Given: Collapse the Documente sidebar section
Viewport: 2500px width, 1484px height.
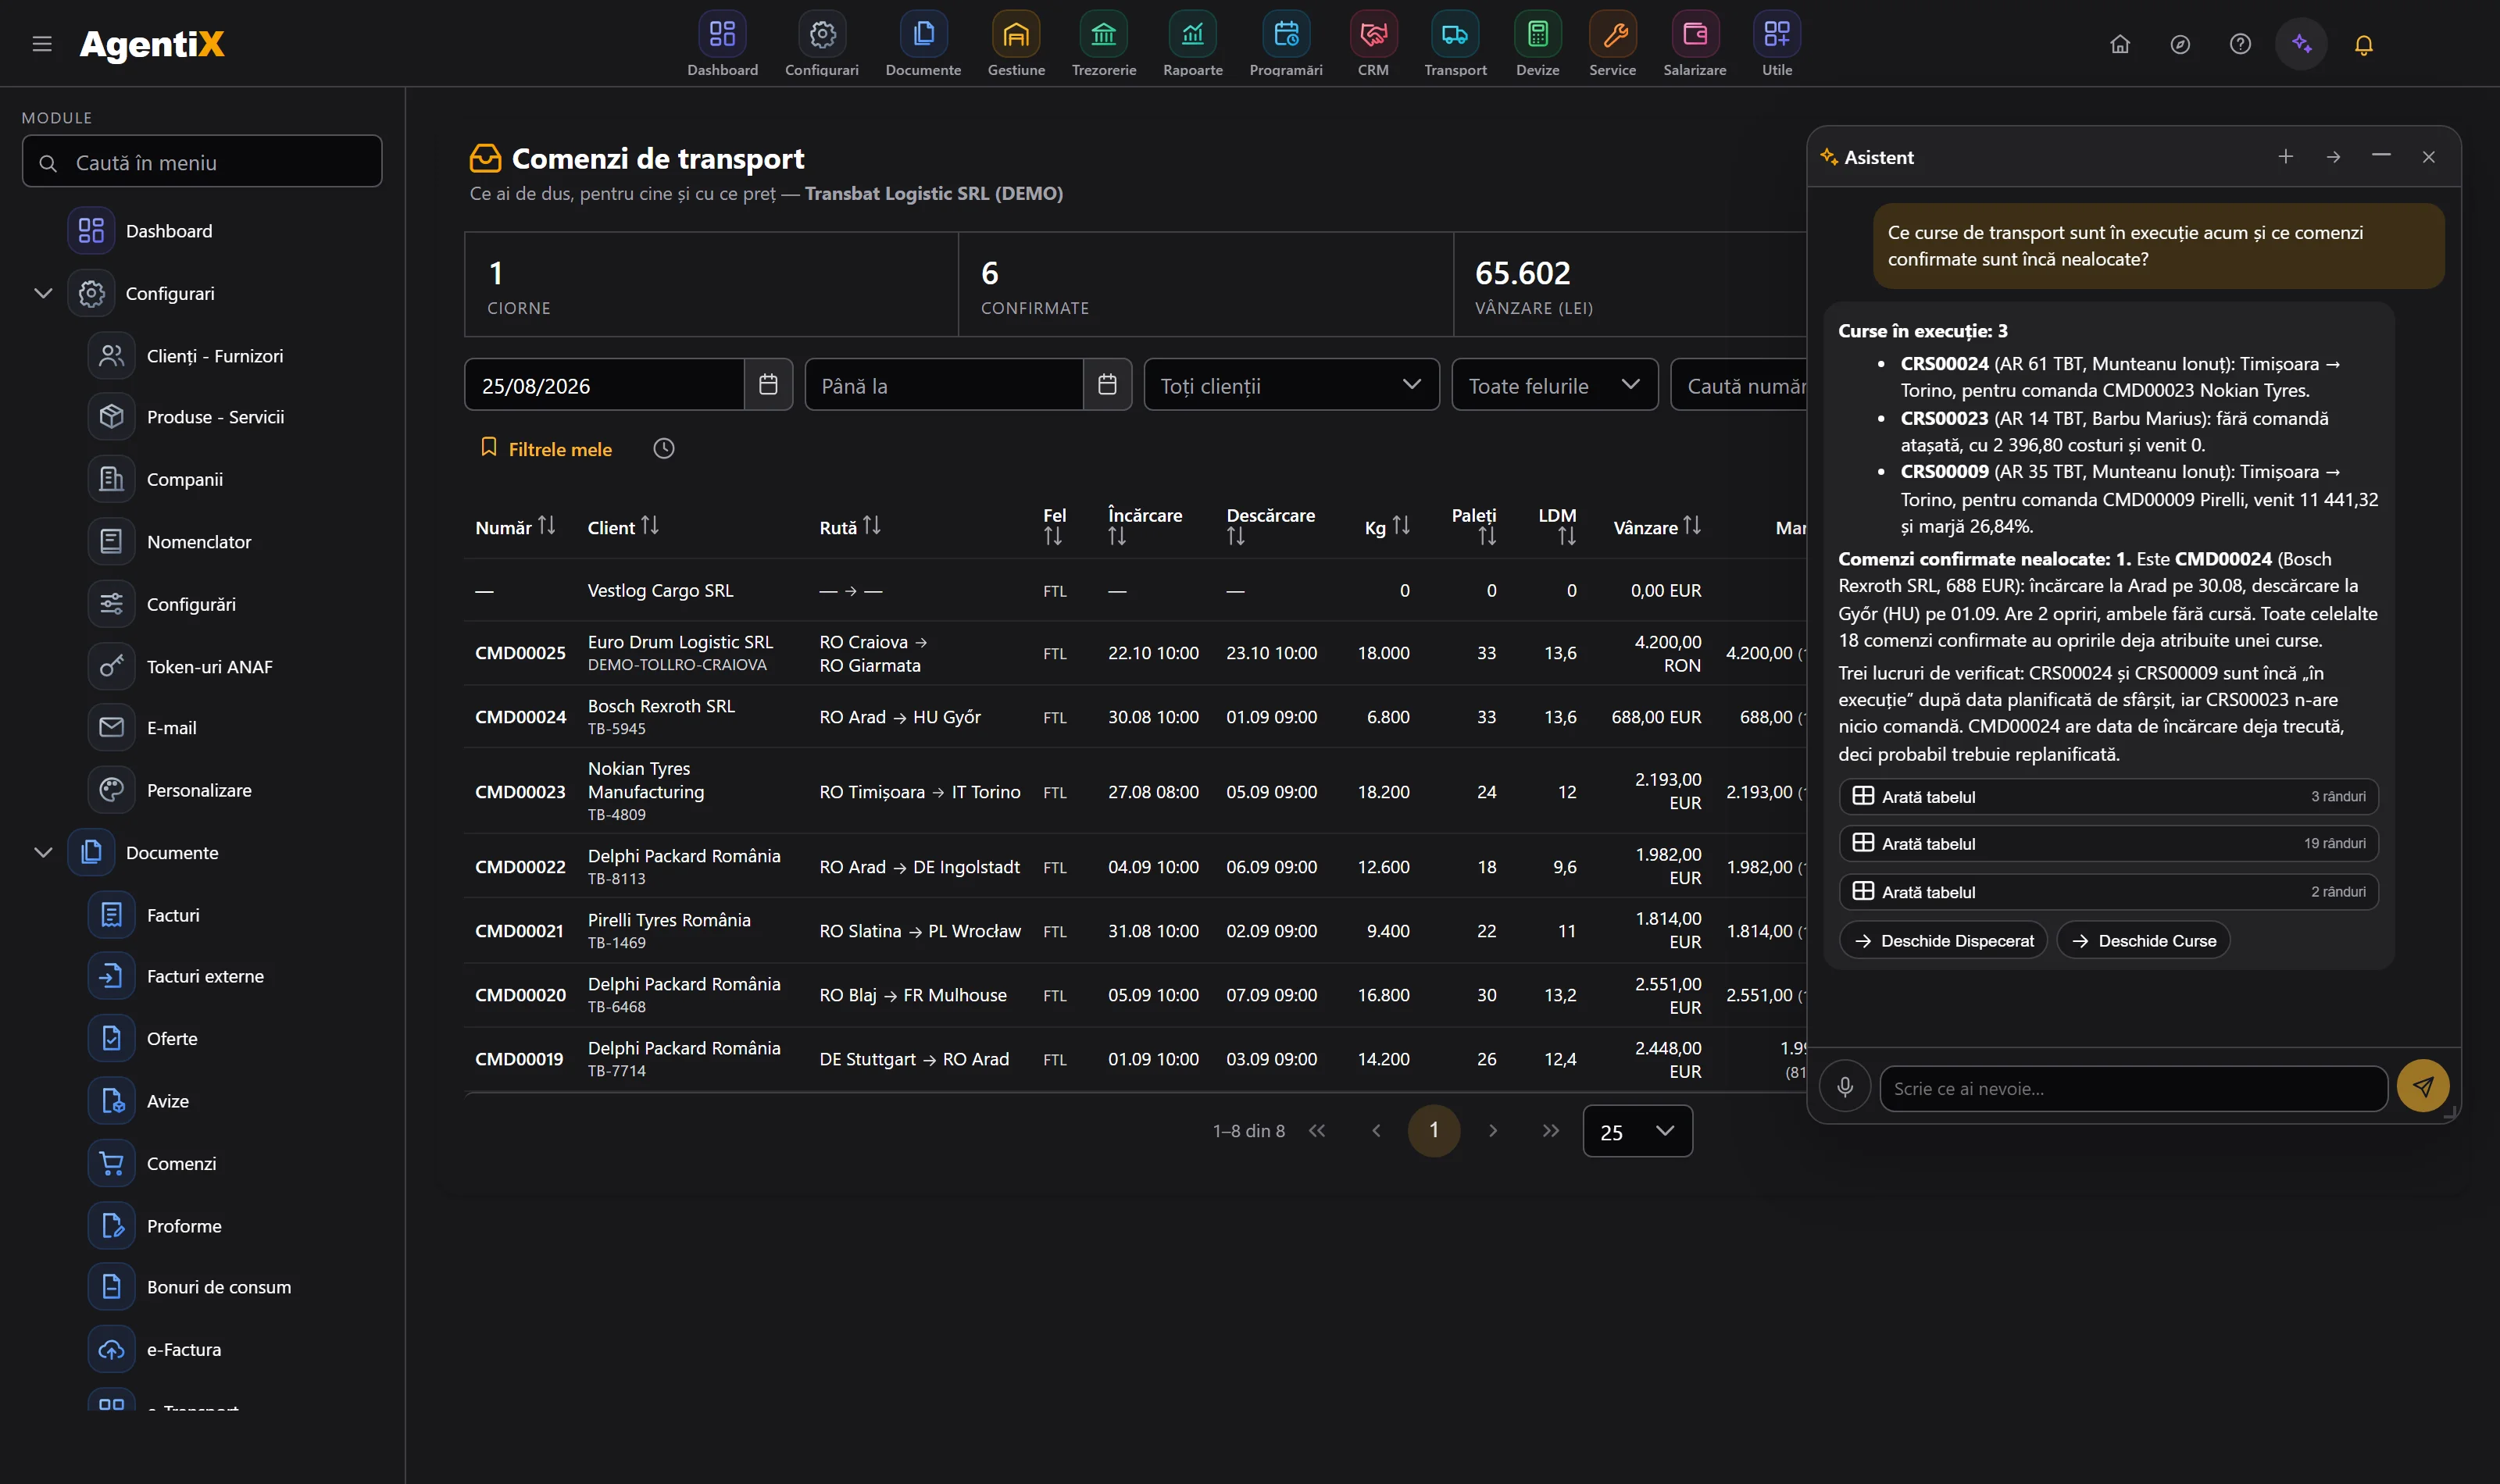Looking at the screenshot, I should 43,852.
